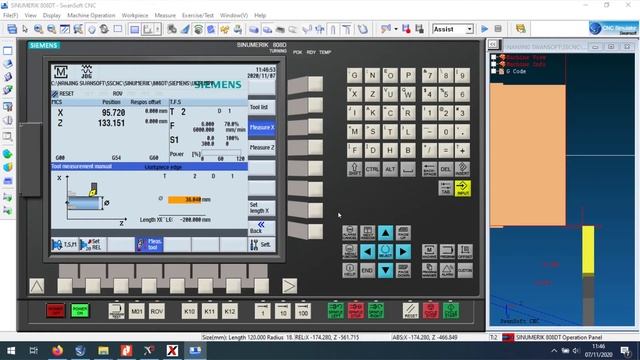Click the green CYCLE START key
640x360 pixels.
click(451, 311)
